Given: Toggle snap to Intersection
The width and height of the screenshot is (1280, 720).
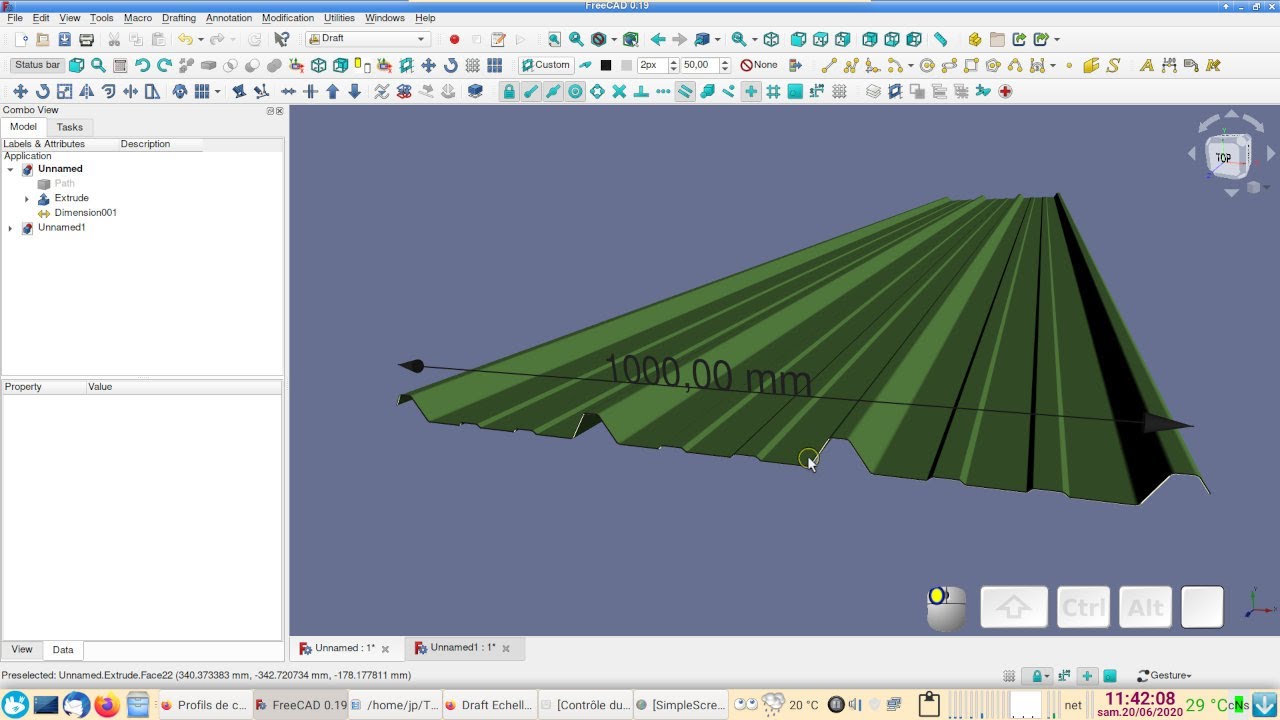Looking at the screenshot, I should click(619, 91).
